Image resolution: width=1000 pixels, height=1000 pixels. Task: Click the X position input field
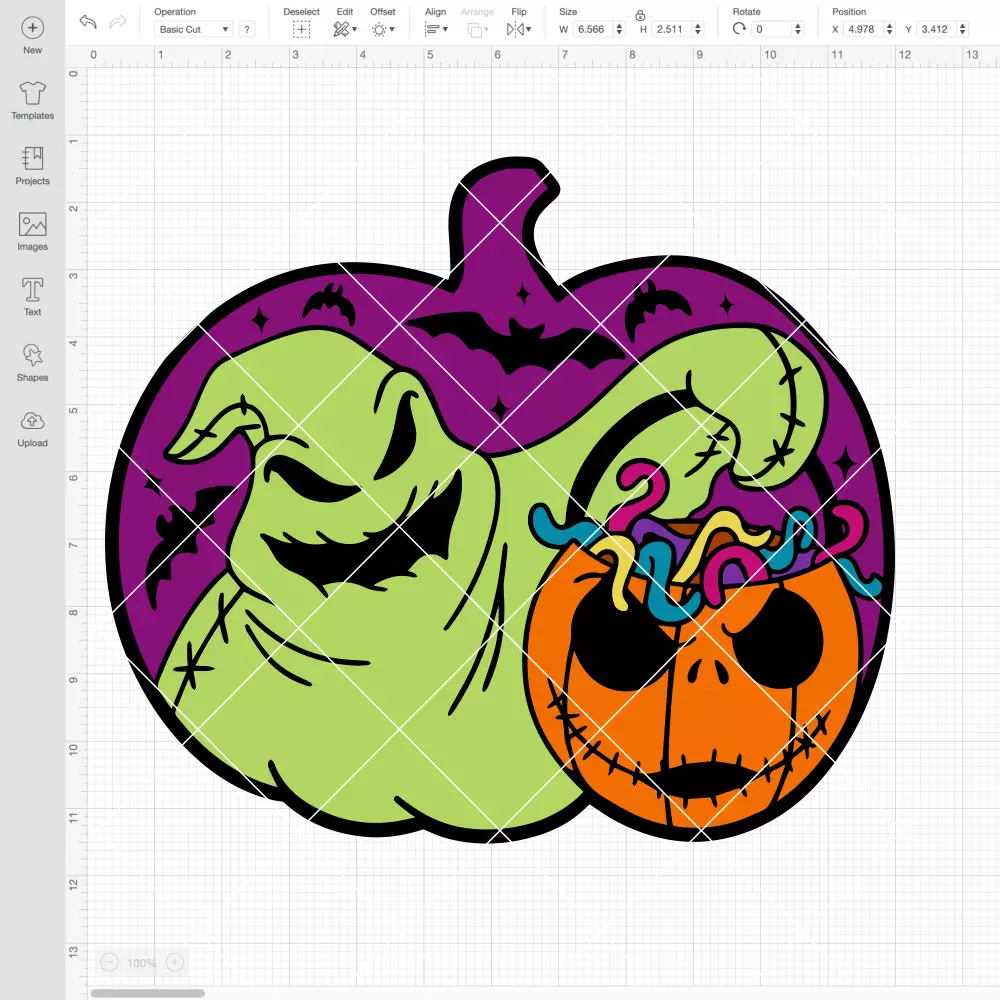click(x=863, y=29)
